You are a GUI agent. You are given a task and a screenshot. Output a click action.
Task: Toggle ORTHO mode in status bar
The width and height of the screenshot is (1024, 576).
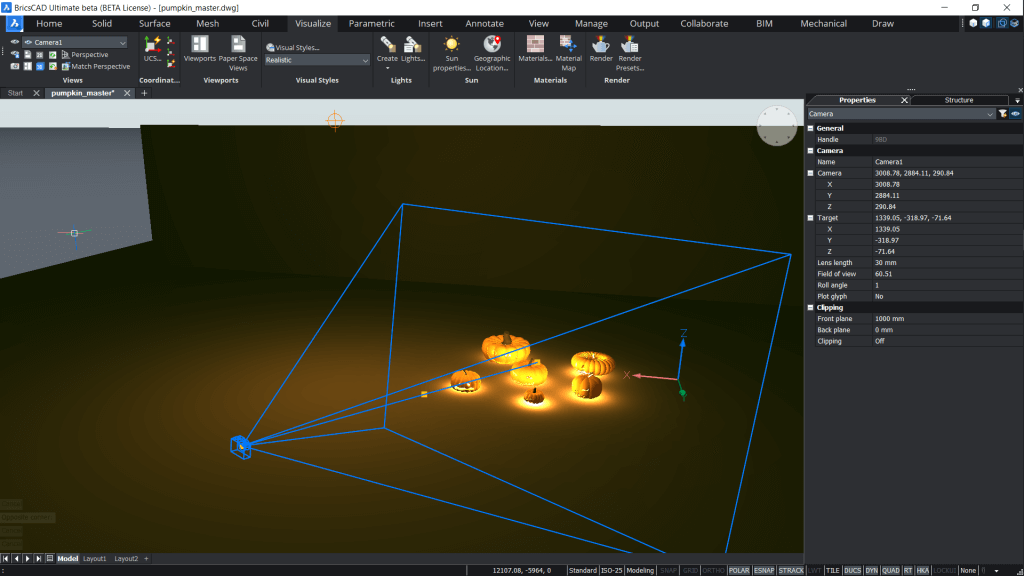tap(713, 570)
